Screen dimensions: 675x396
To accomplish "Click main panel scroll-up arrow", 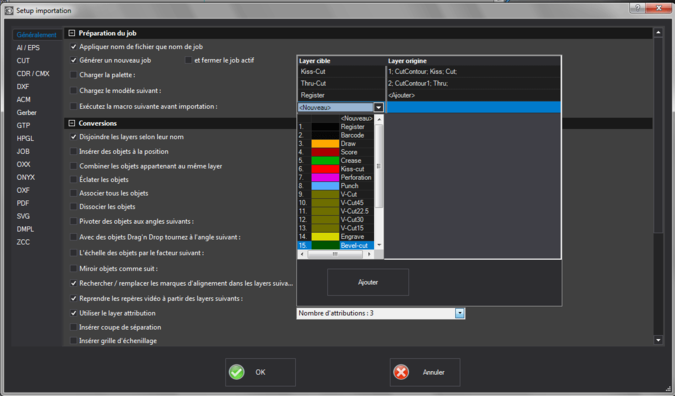I will coord(658,32).
